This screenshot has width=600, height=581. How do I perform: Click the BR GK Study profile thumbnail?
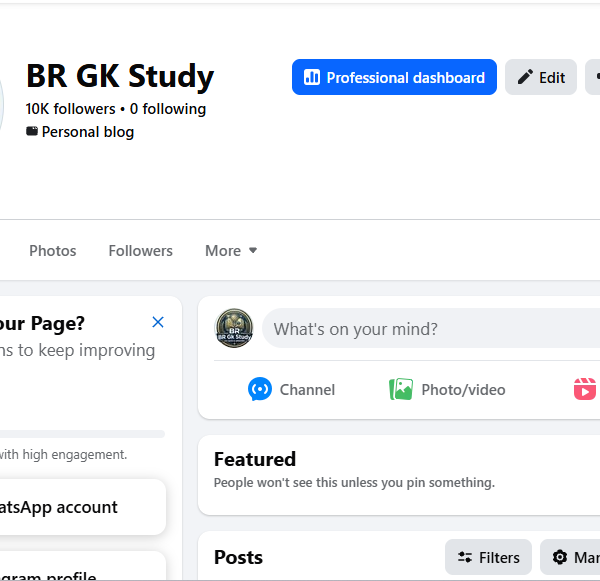[x=234, y=328]
